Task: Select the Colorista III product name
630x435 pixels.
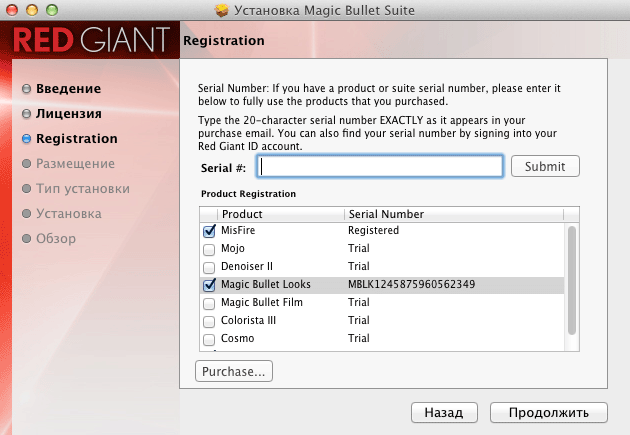Action: pyautogui.click(x=248, y=321)
